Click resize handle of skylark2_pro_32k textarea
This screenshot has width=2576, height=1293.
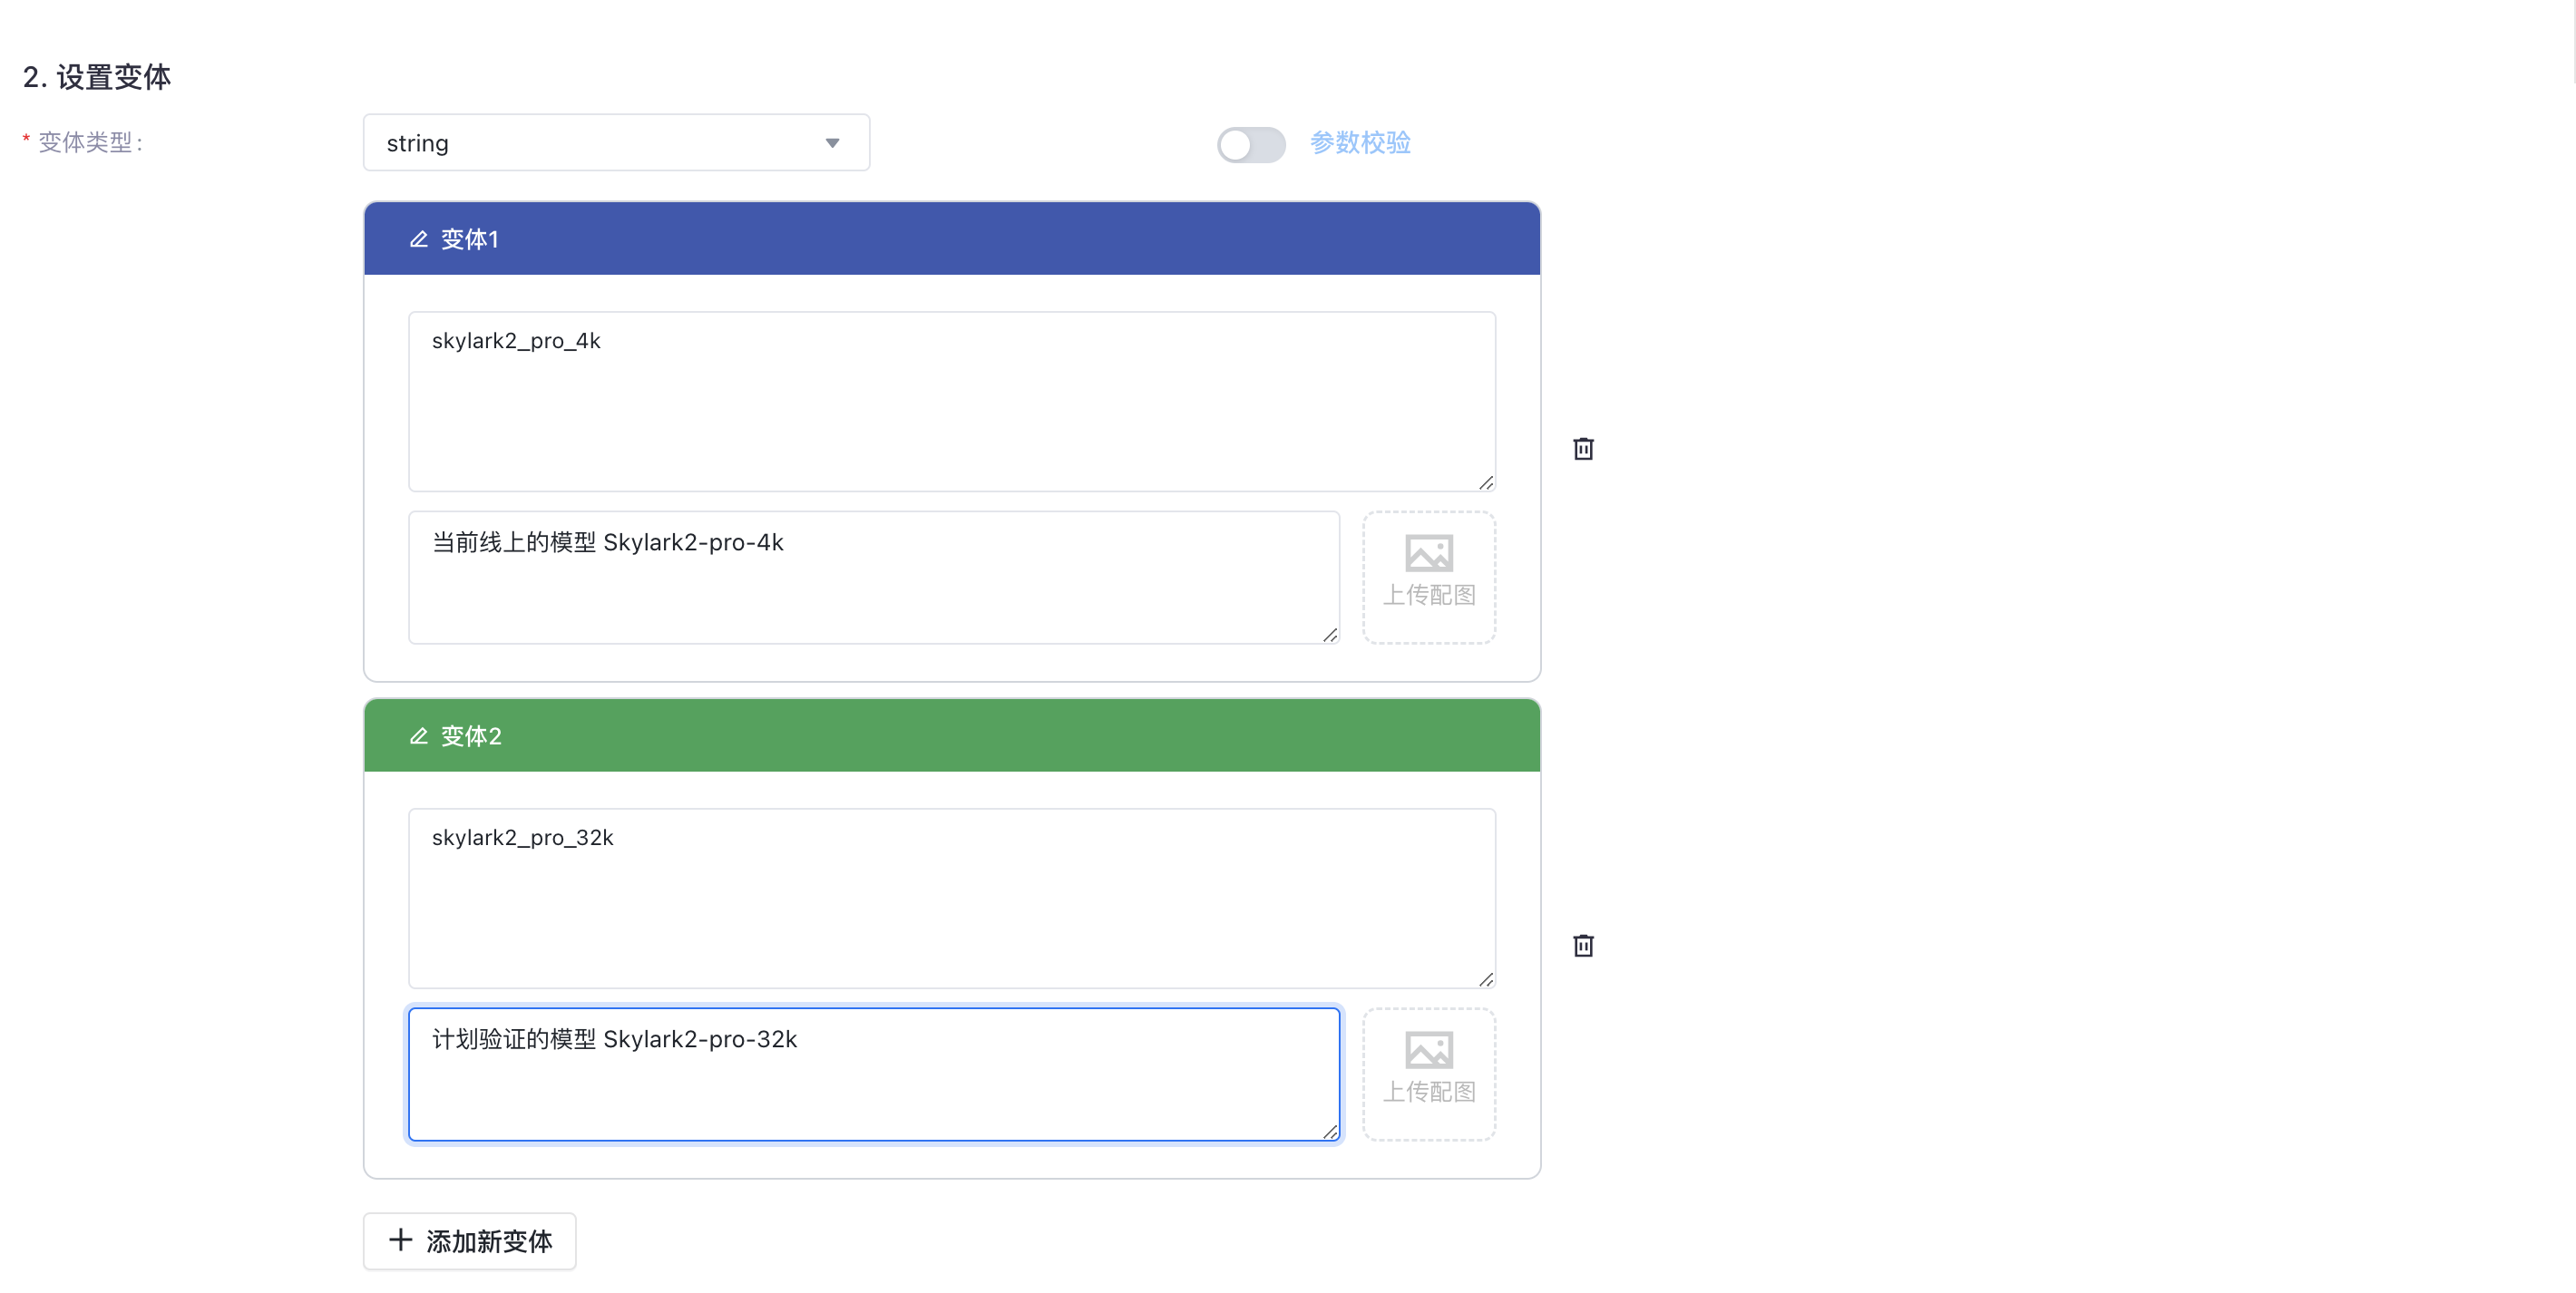[1486, 980]
